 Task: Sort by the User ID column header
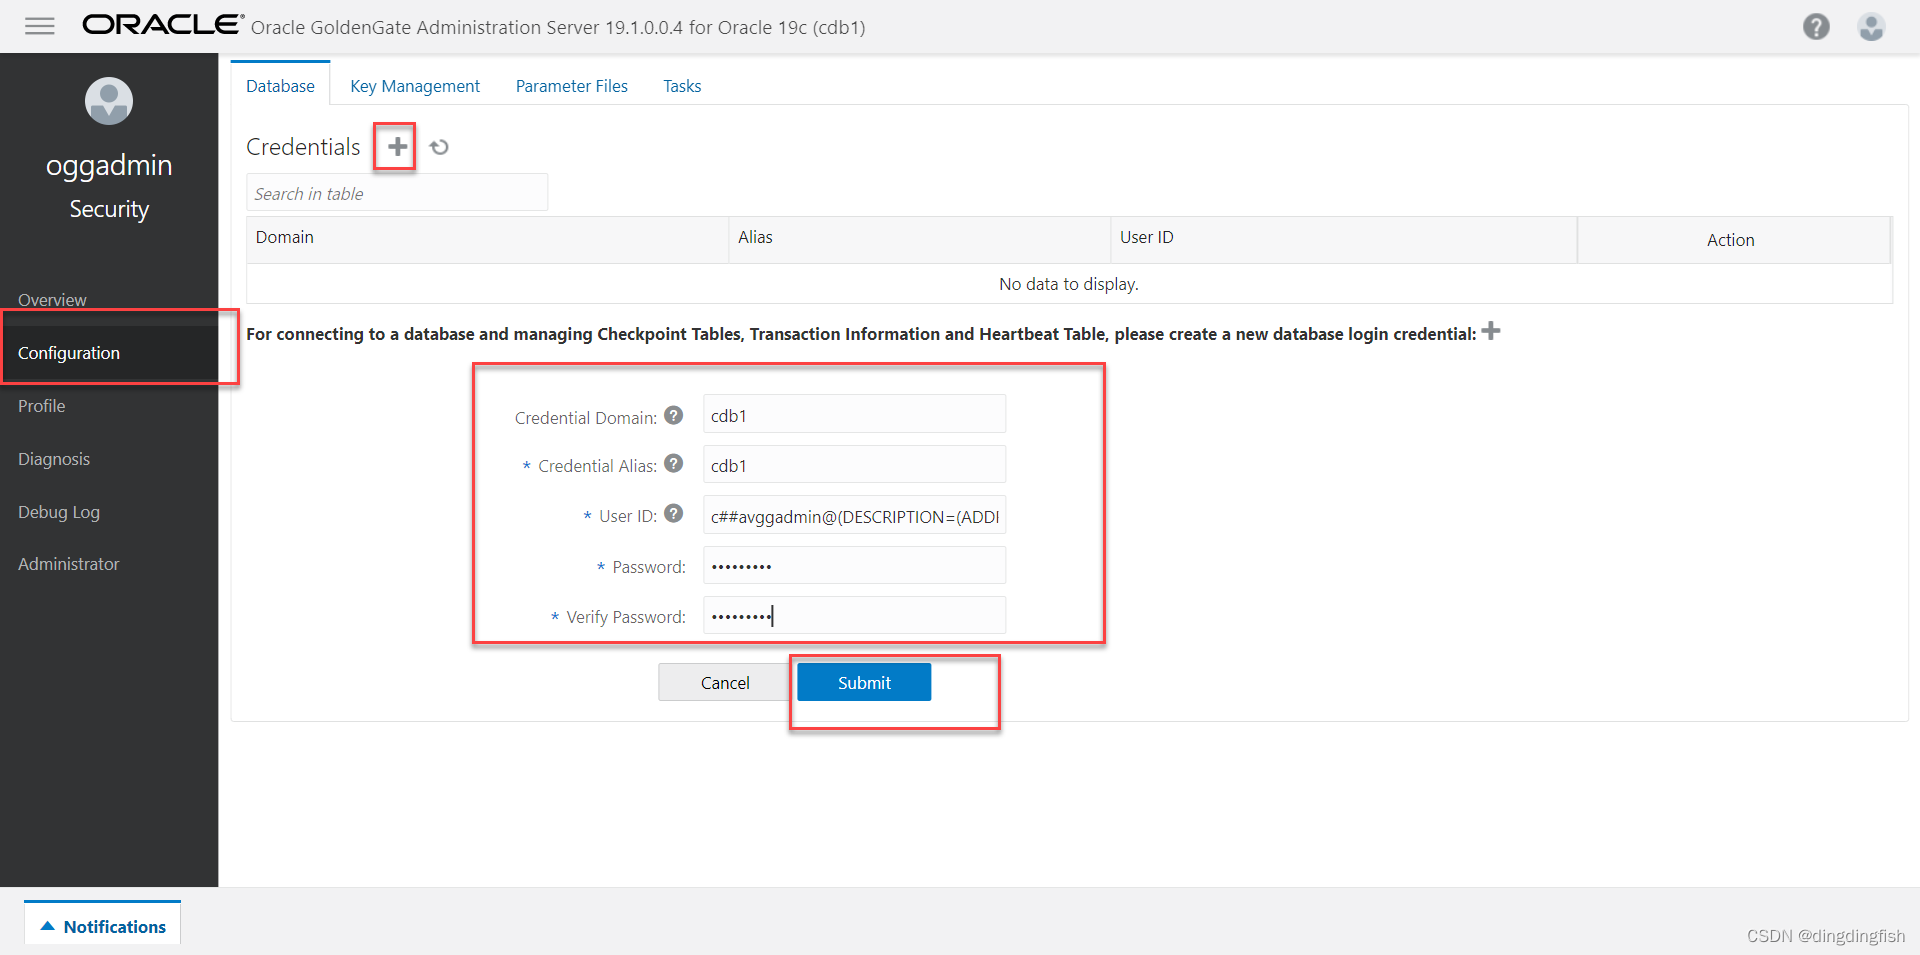coord(1344,238)
